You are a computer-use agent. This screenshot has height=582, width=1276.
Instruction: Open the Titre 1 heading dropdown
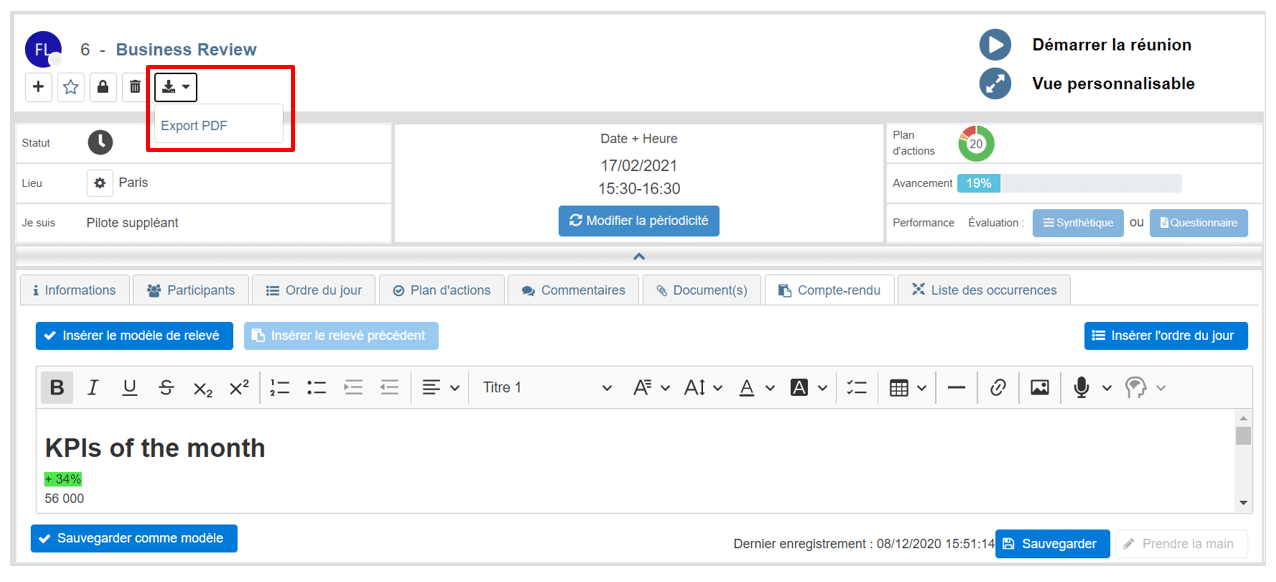tap(546, 388)
